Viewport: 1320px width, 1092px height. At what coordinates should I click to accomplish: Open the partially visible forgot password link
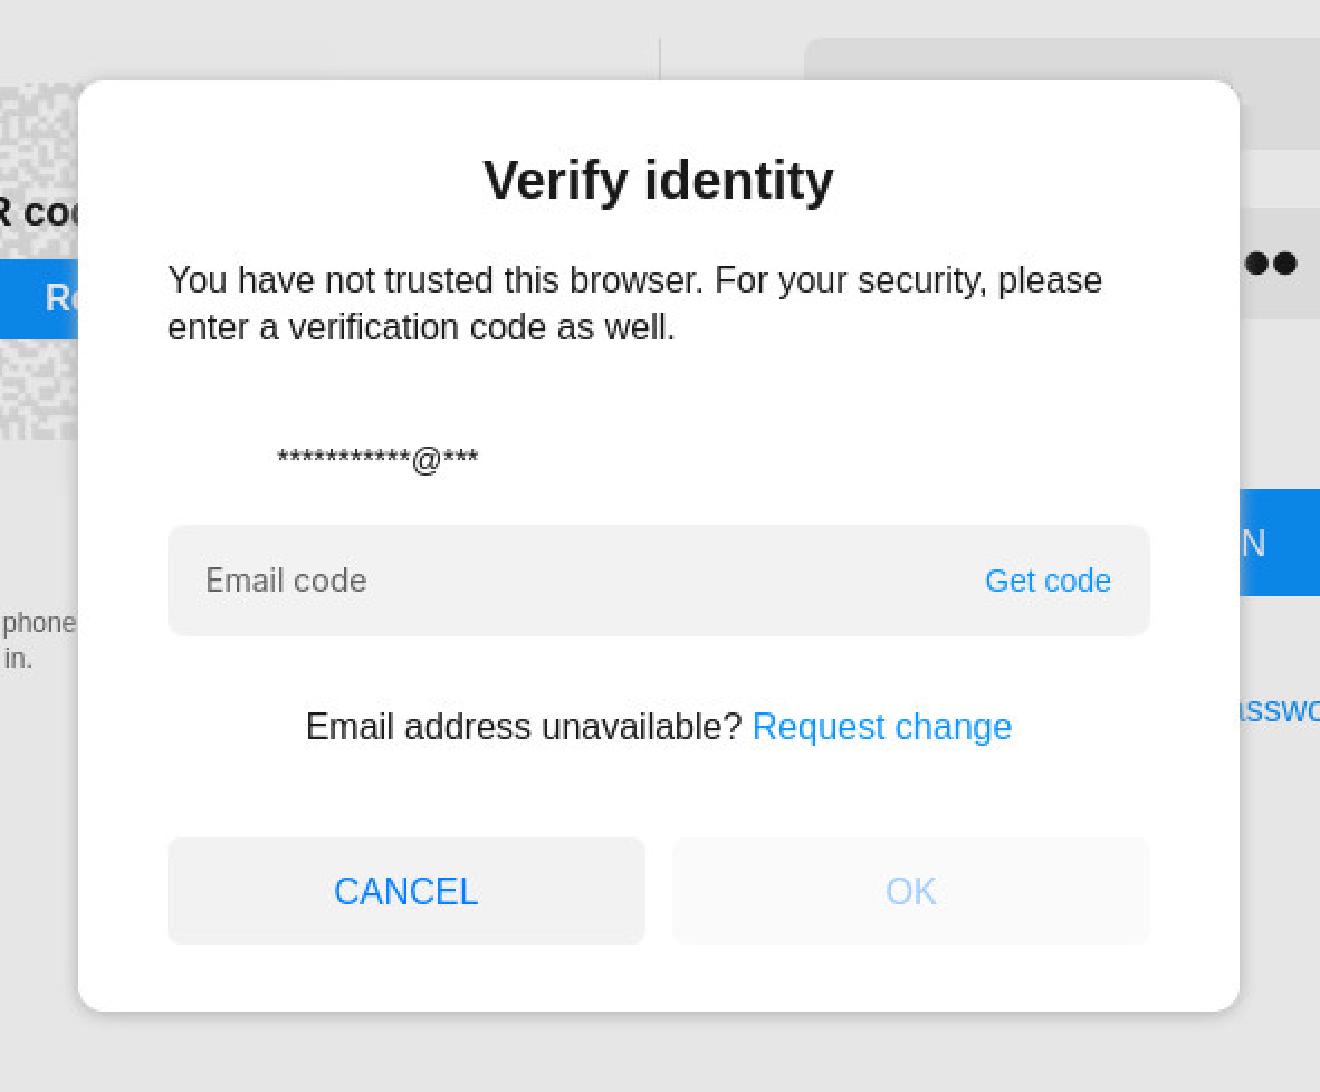(1282, 709)
